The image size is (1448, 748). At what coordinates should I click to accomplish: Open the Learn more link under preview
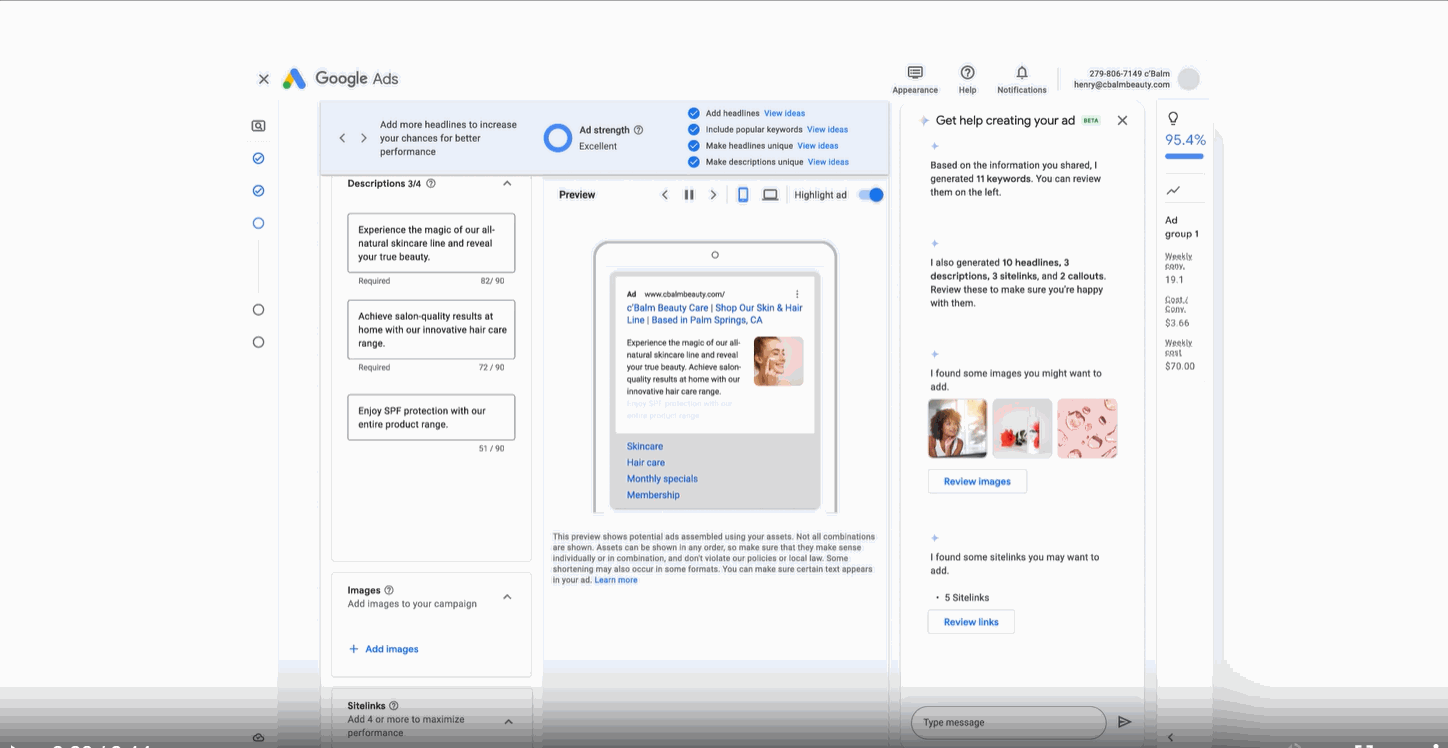coord(616,580)
